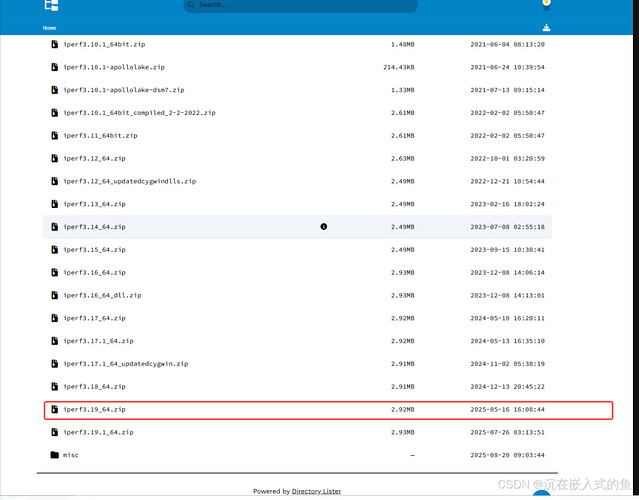Viewport: 639px width, 500px height.
Task: Click the file icon beside iperf3.18_64.zip
Action: point(55,386)
